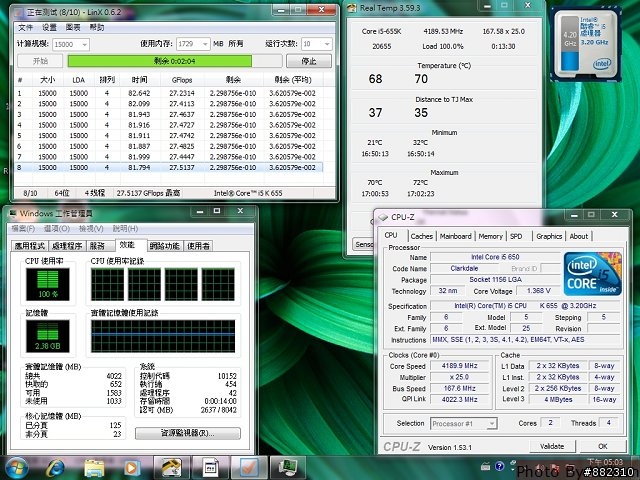Open the 檔案(F) menu in Task Manager
Image resolution: width=640 pixels, height=480 pixels.
[x=23, y=229]
